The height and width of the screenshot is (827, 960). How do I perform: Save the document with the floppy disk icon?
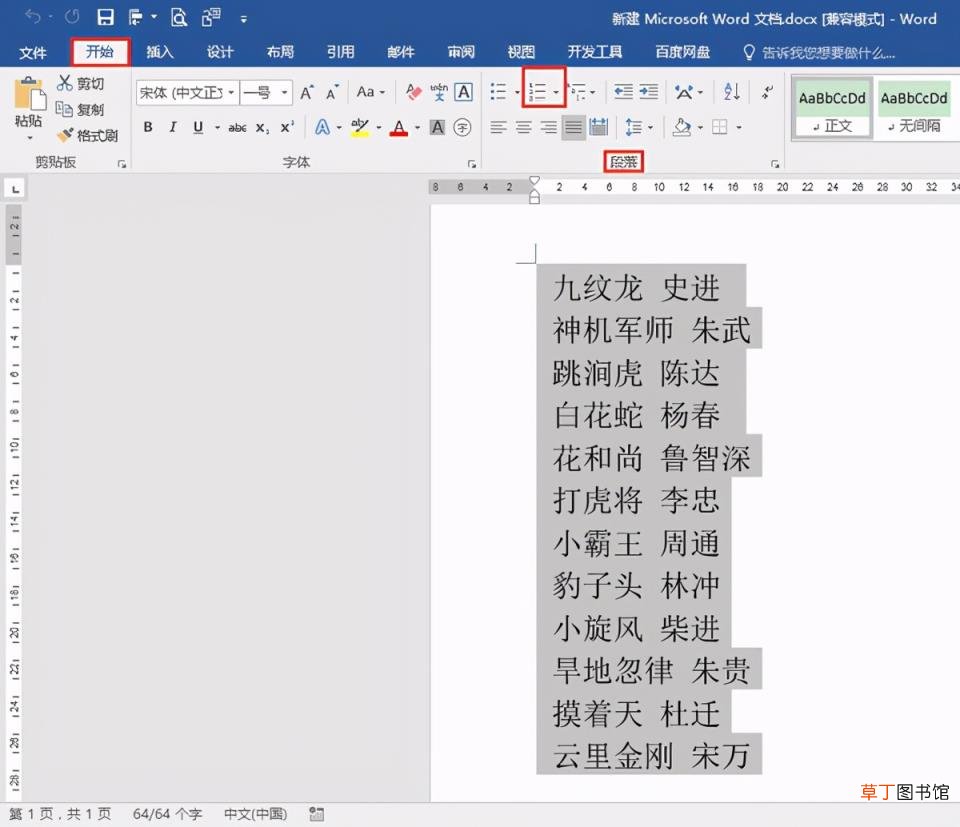(x=105, y=17)
